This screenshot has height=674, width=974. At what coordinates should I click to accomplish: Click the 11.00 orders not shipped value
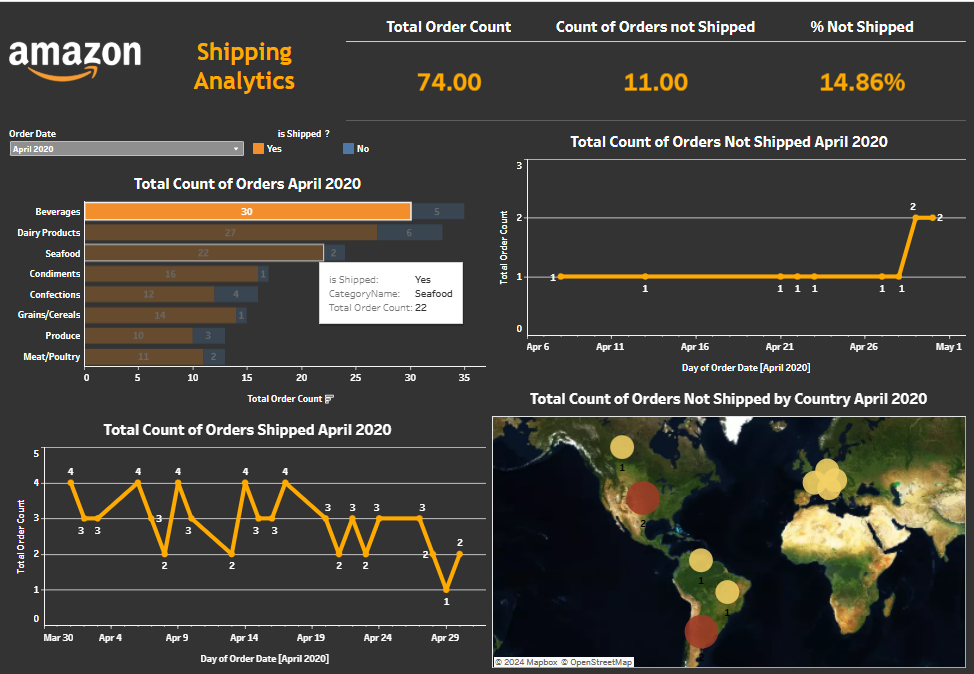pos(656,82)
